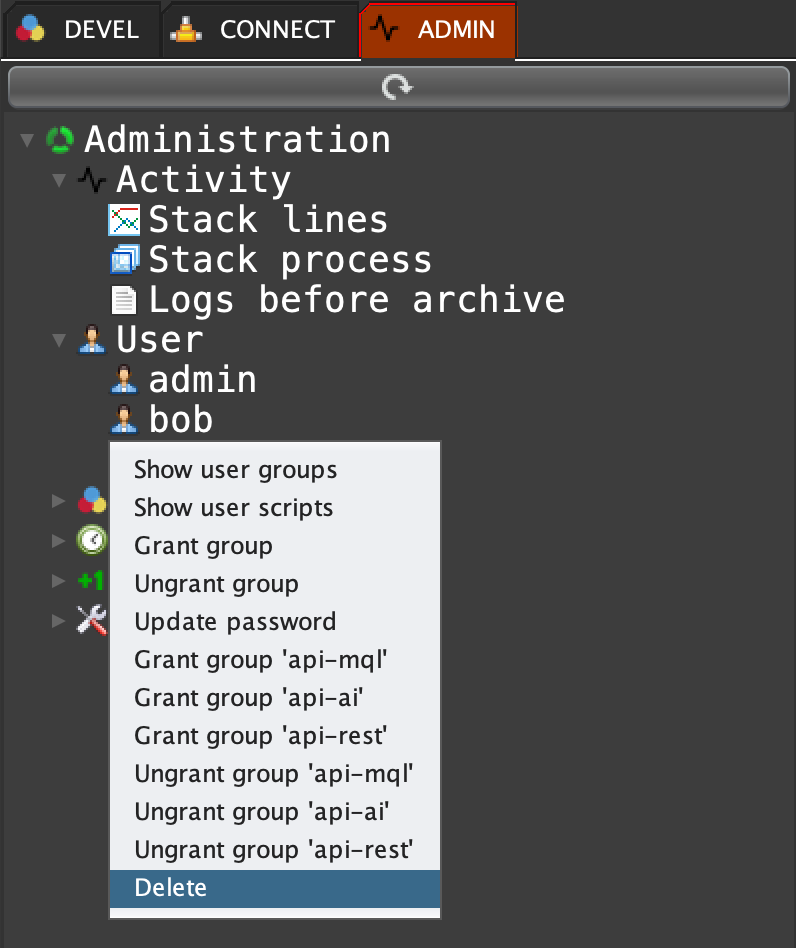Viewport: 796px width, 948px height.
Task: Select Update password menu entry
Action: tap(235, 622)
